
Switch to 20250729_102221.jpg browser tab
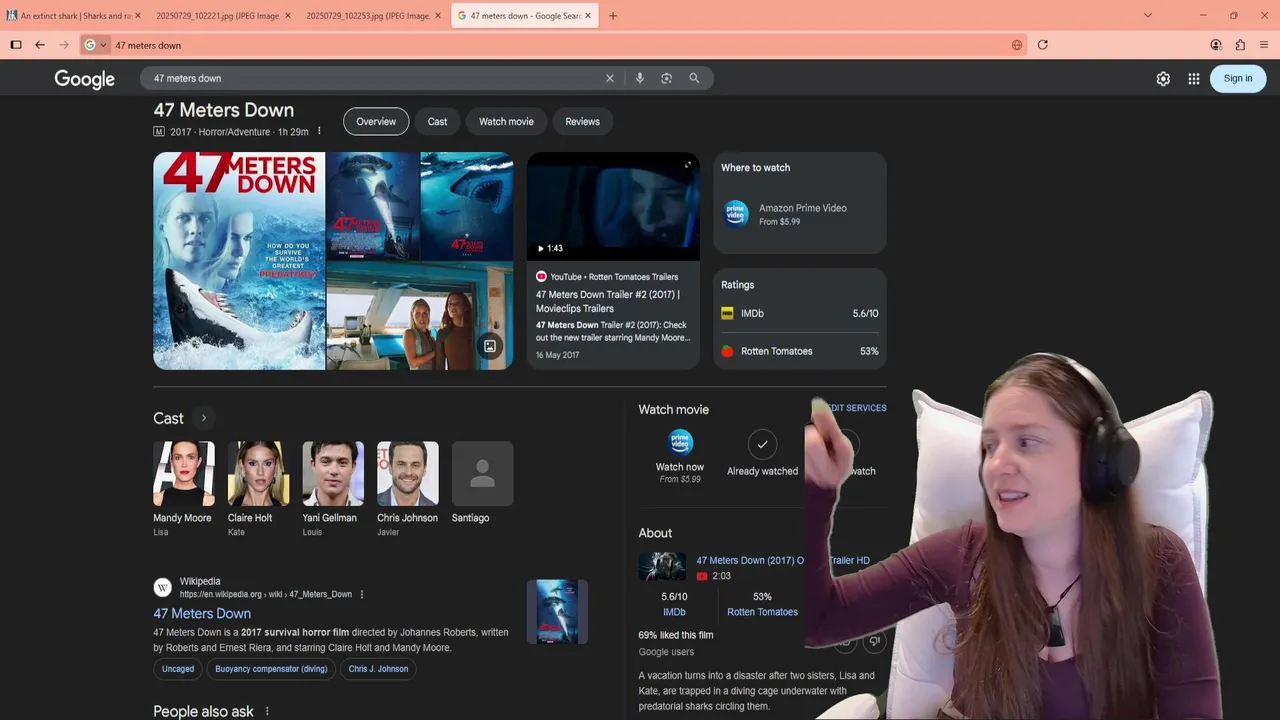click(x=222, y=15)
